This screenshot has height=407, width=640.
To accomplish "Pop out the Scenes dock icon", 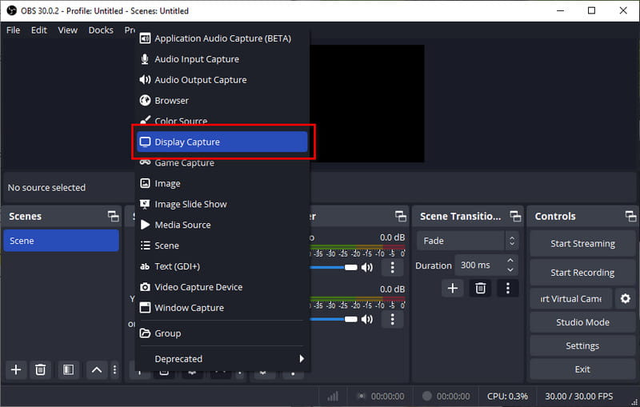I will (x=113, y=216).
